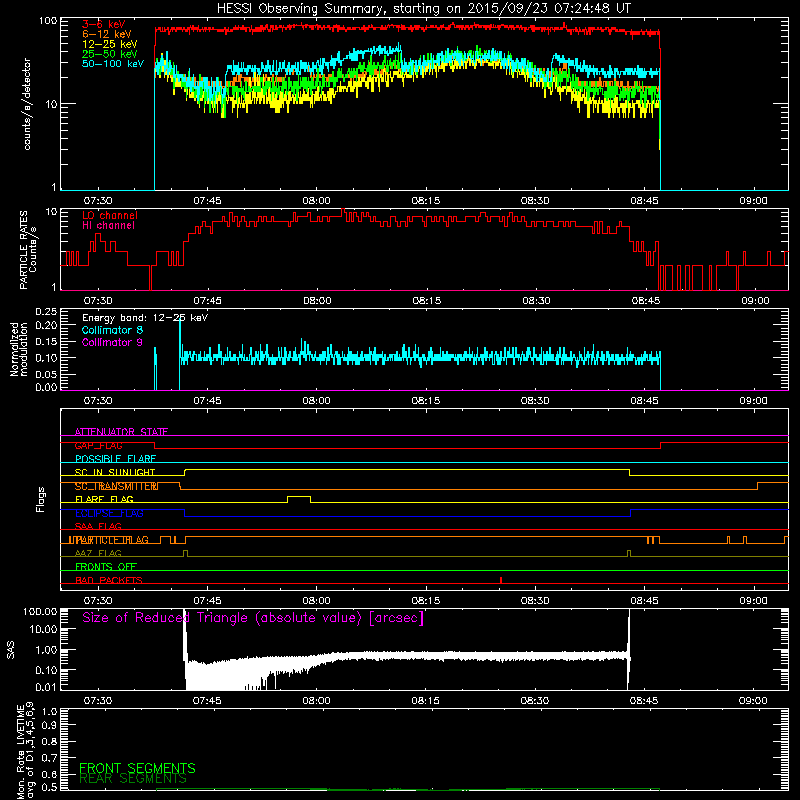This screenshot has height=800, width=800.
Task: Click the 'Energy band: 12-25 keV' caption
Action: coord(145,318)
